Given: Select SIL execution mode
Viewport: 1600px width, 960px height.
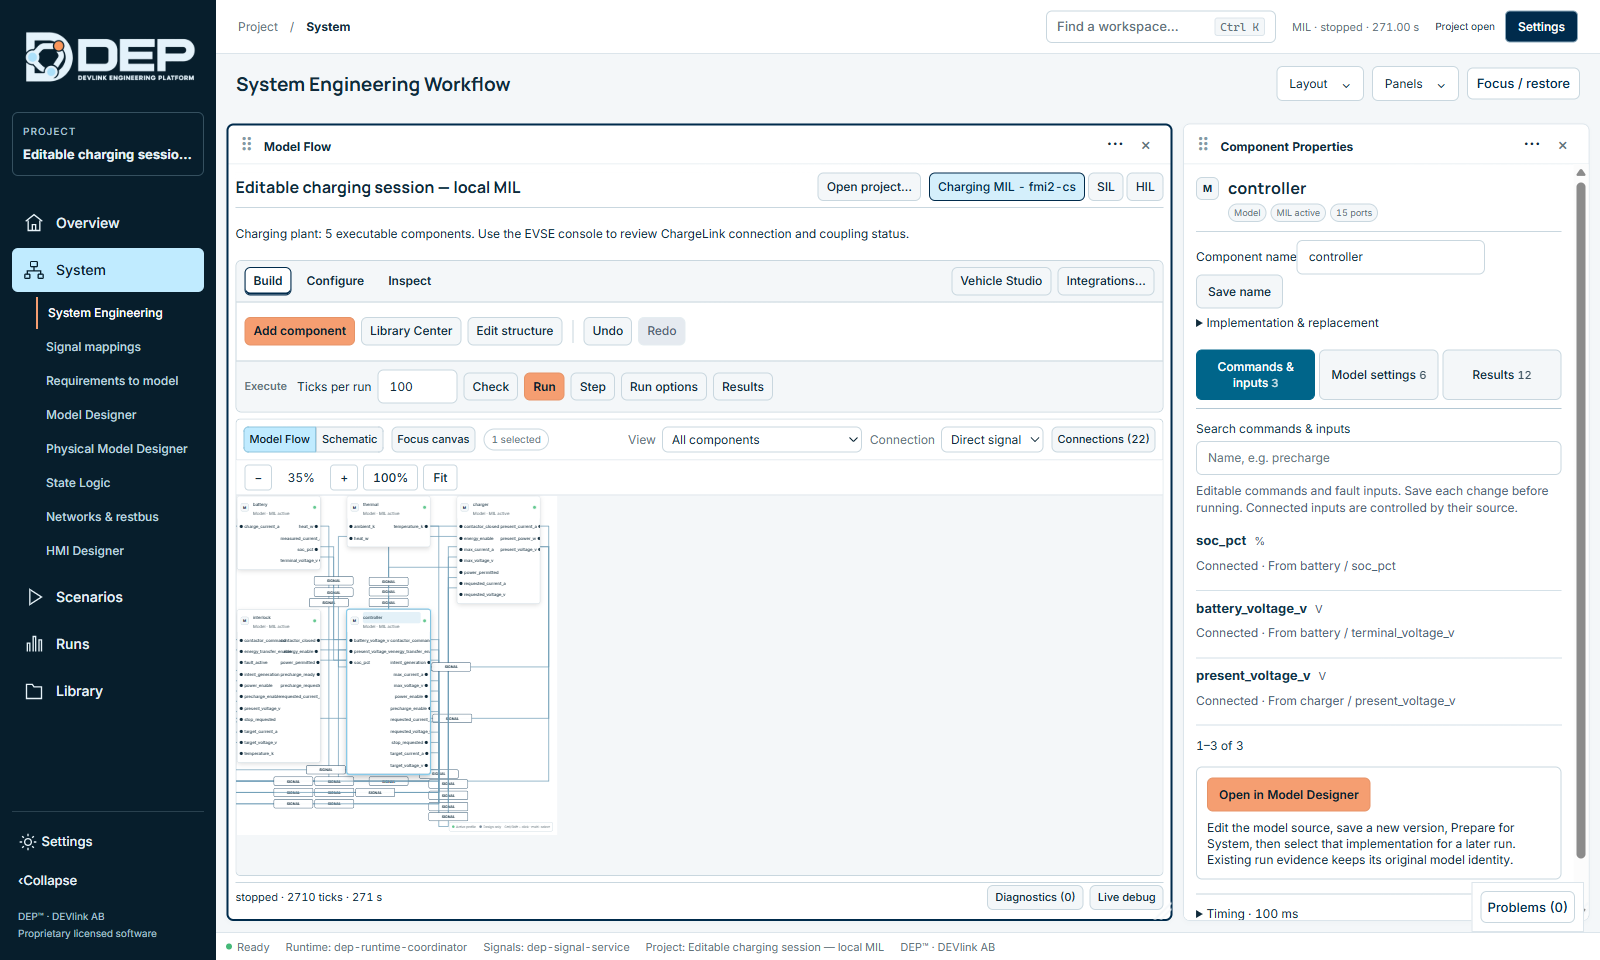Looking at the screenshot, I should [x=1106, y=187].
